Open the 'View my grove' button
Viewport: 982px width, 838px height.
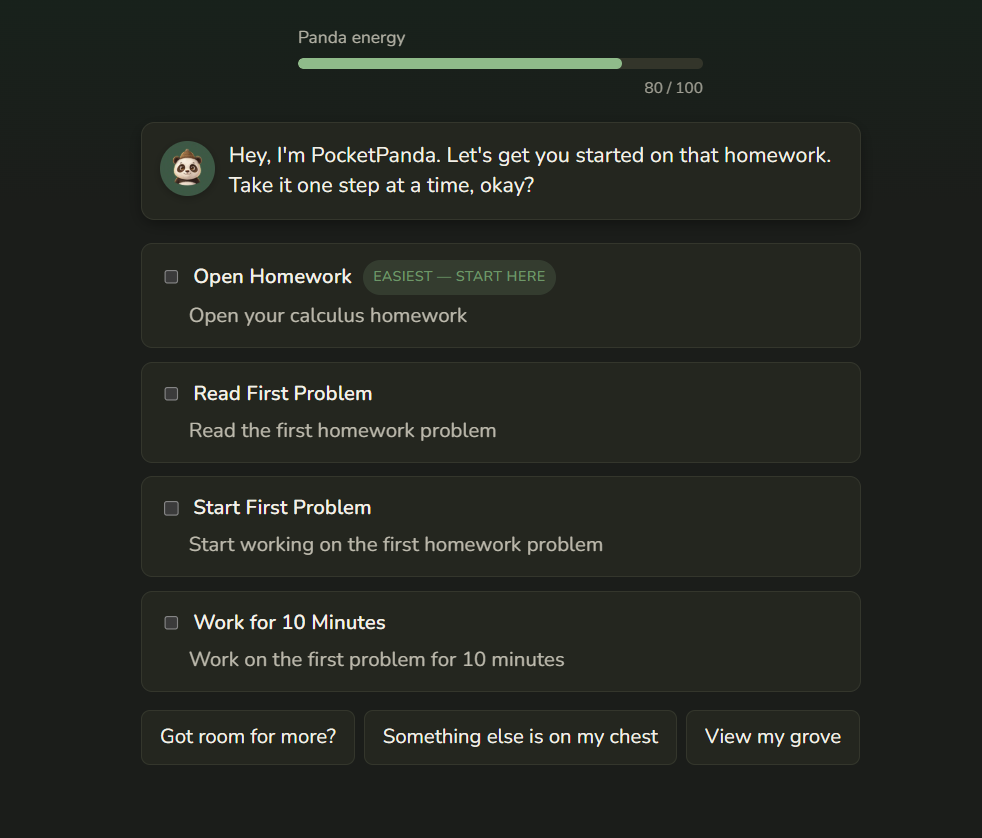pos(773,737)
